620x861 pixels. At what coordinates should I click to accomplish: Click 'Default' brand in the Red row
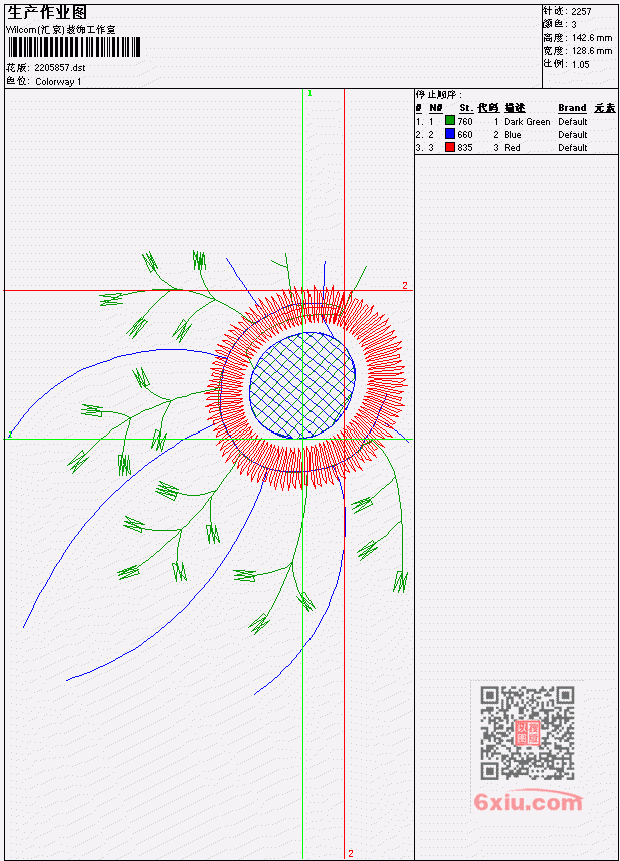[x=573, y=148]
